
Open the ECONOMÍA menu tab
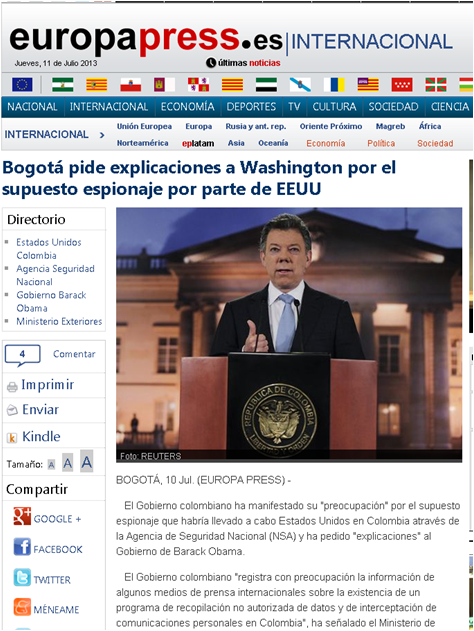[188, 107]
